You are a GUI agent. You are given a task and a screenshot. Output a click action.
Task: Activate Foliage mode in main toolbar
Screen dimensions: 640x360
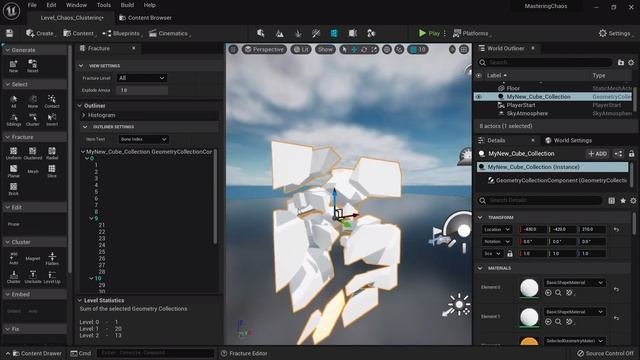point(298,33)
